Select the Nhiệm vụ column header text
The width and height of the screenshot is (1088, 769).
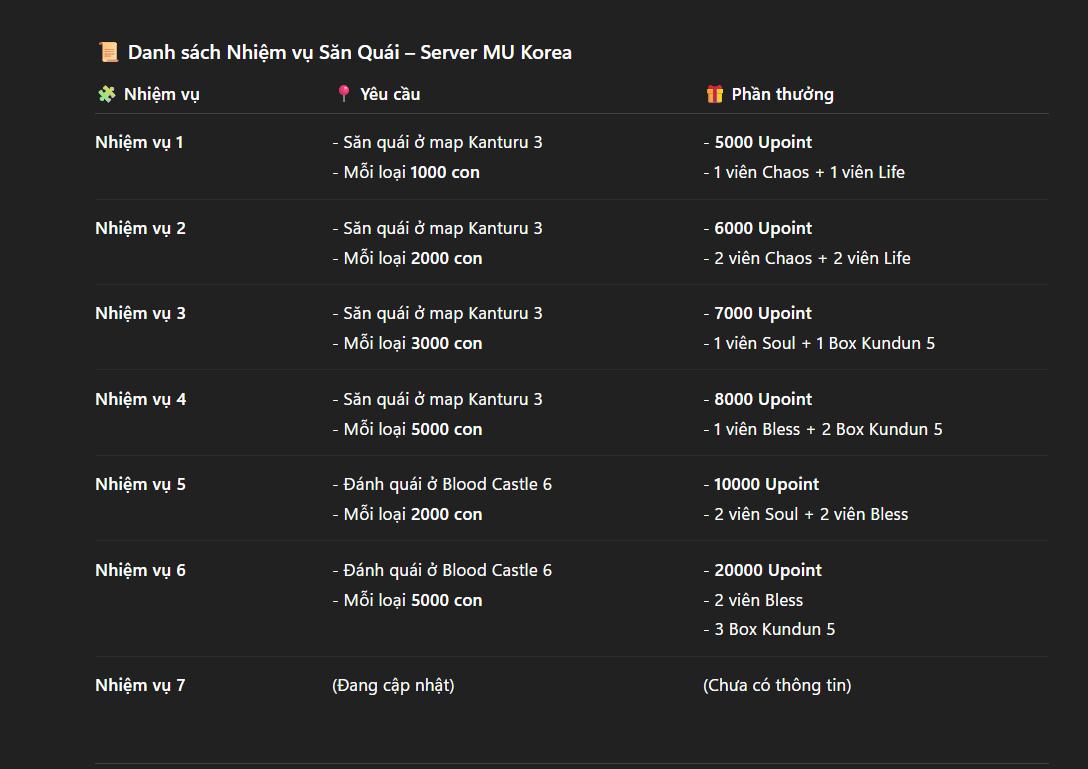click(161, 94)
